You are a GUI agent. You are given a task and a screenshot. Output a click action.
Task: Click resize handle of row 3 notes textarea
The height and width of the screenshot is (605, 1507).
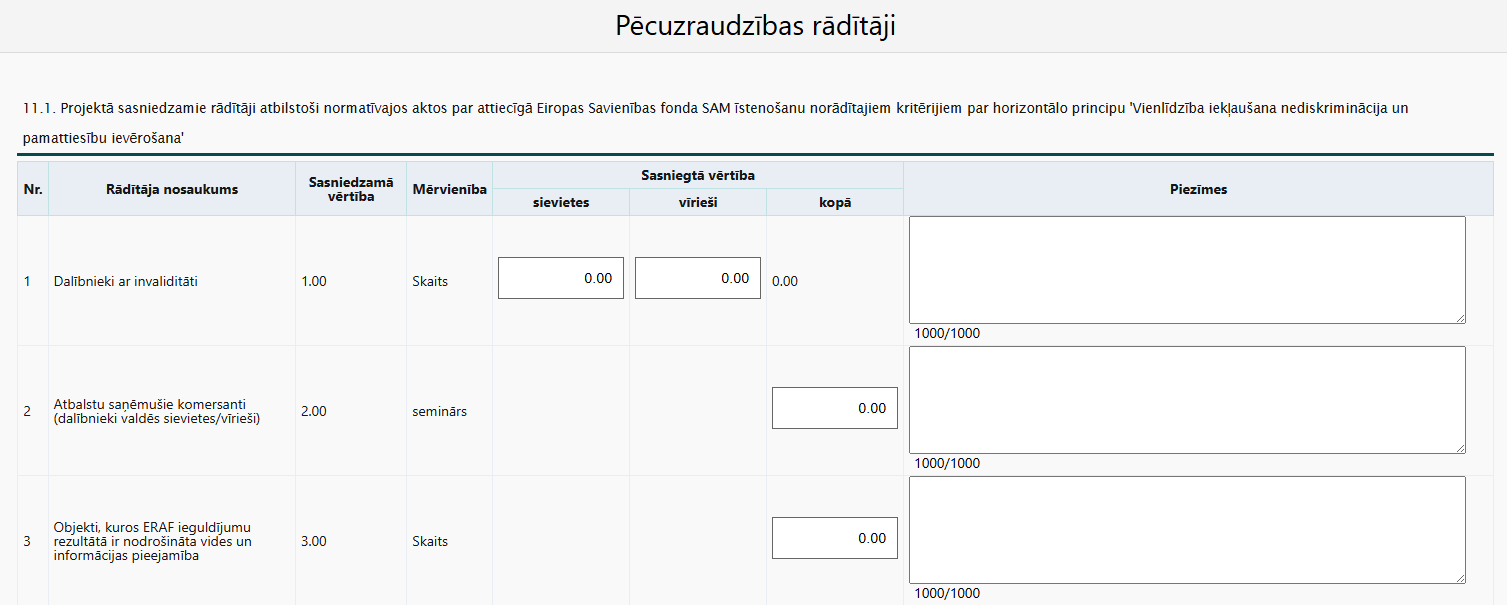(x=1460, y=578)
